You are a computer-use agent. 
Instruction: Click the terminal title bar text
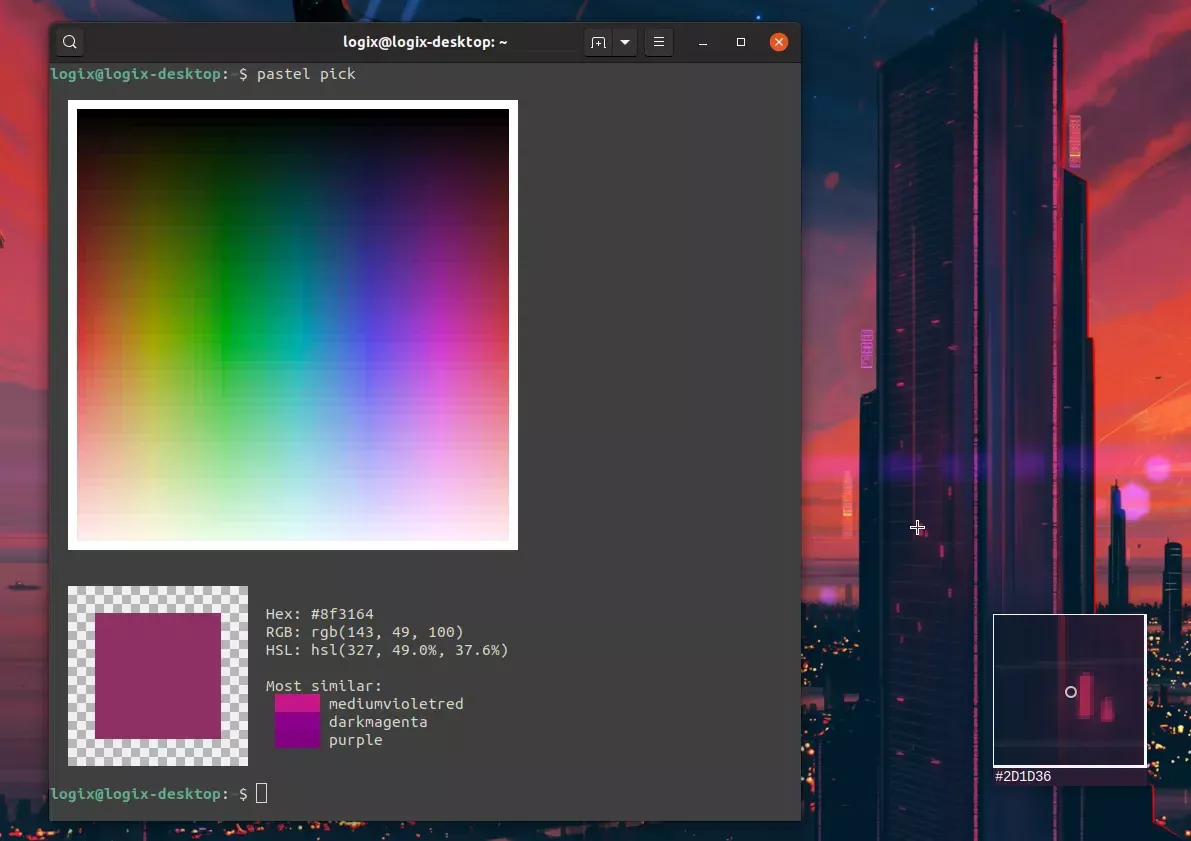[425, 42]
